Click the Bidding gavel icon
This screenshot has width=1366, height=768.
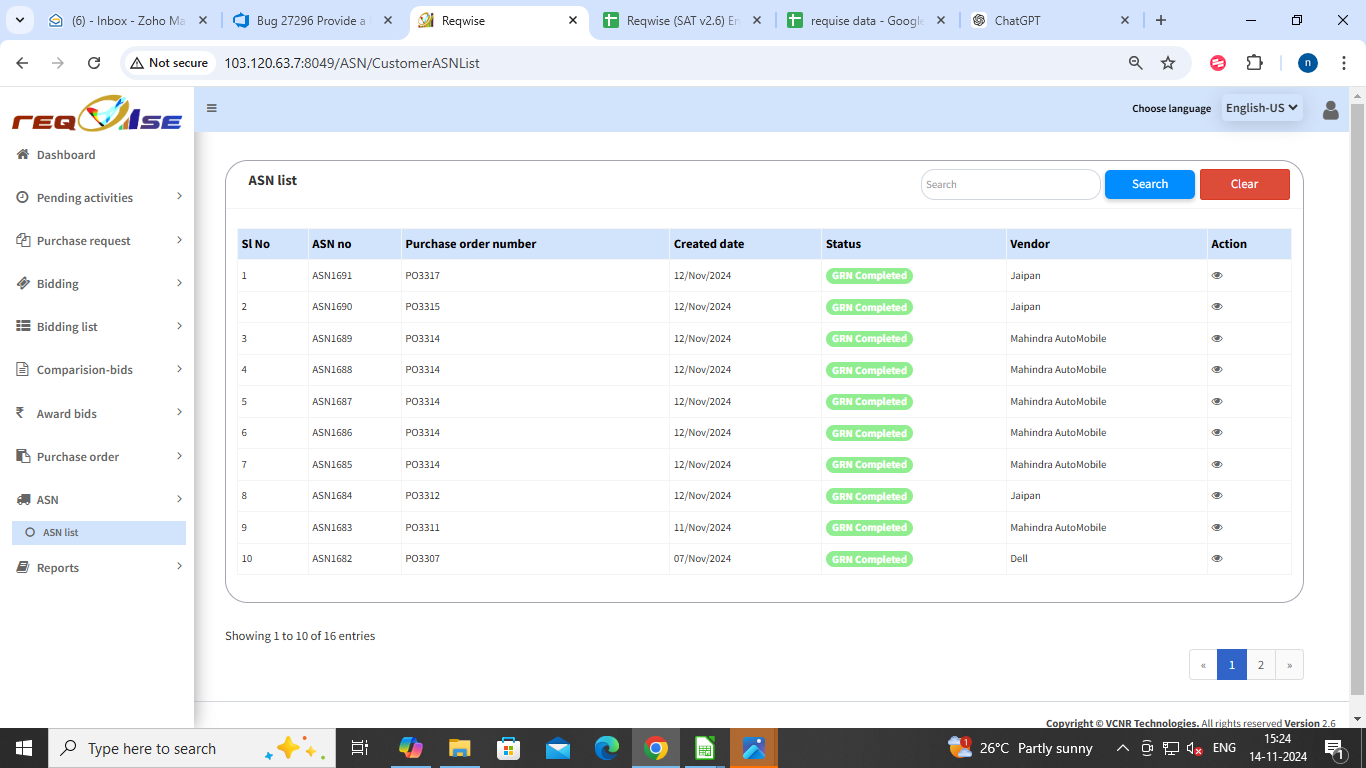coord(22,283)
